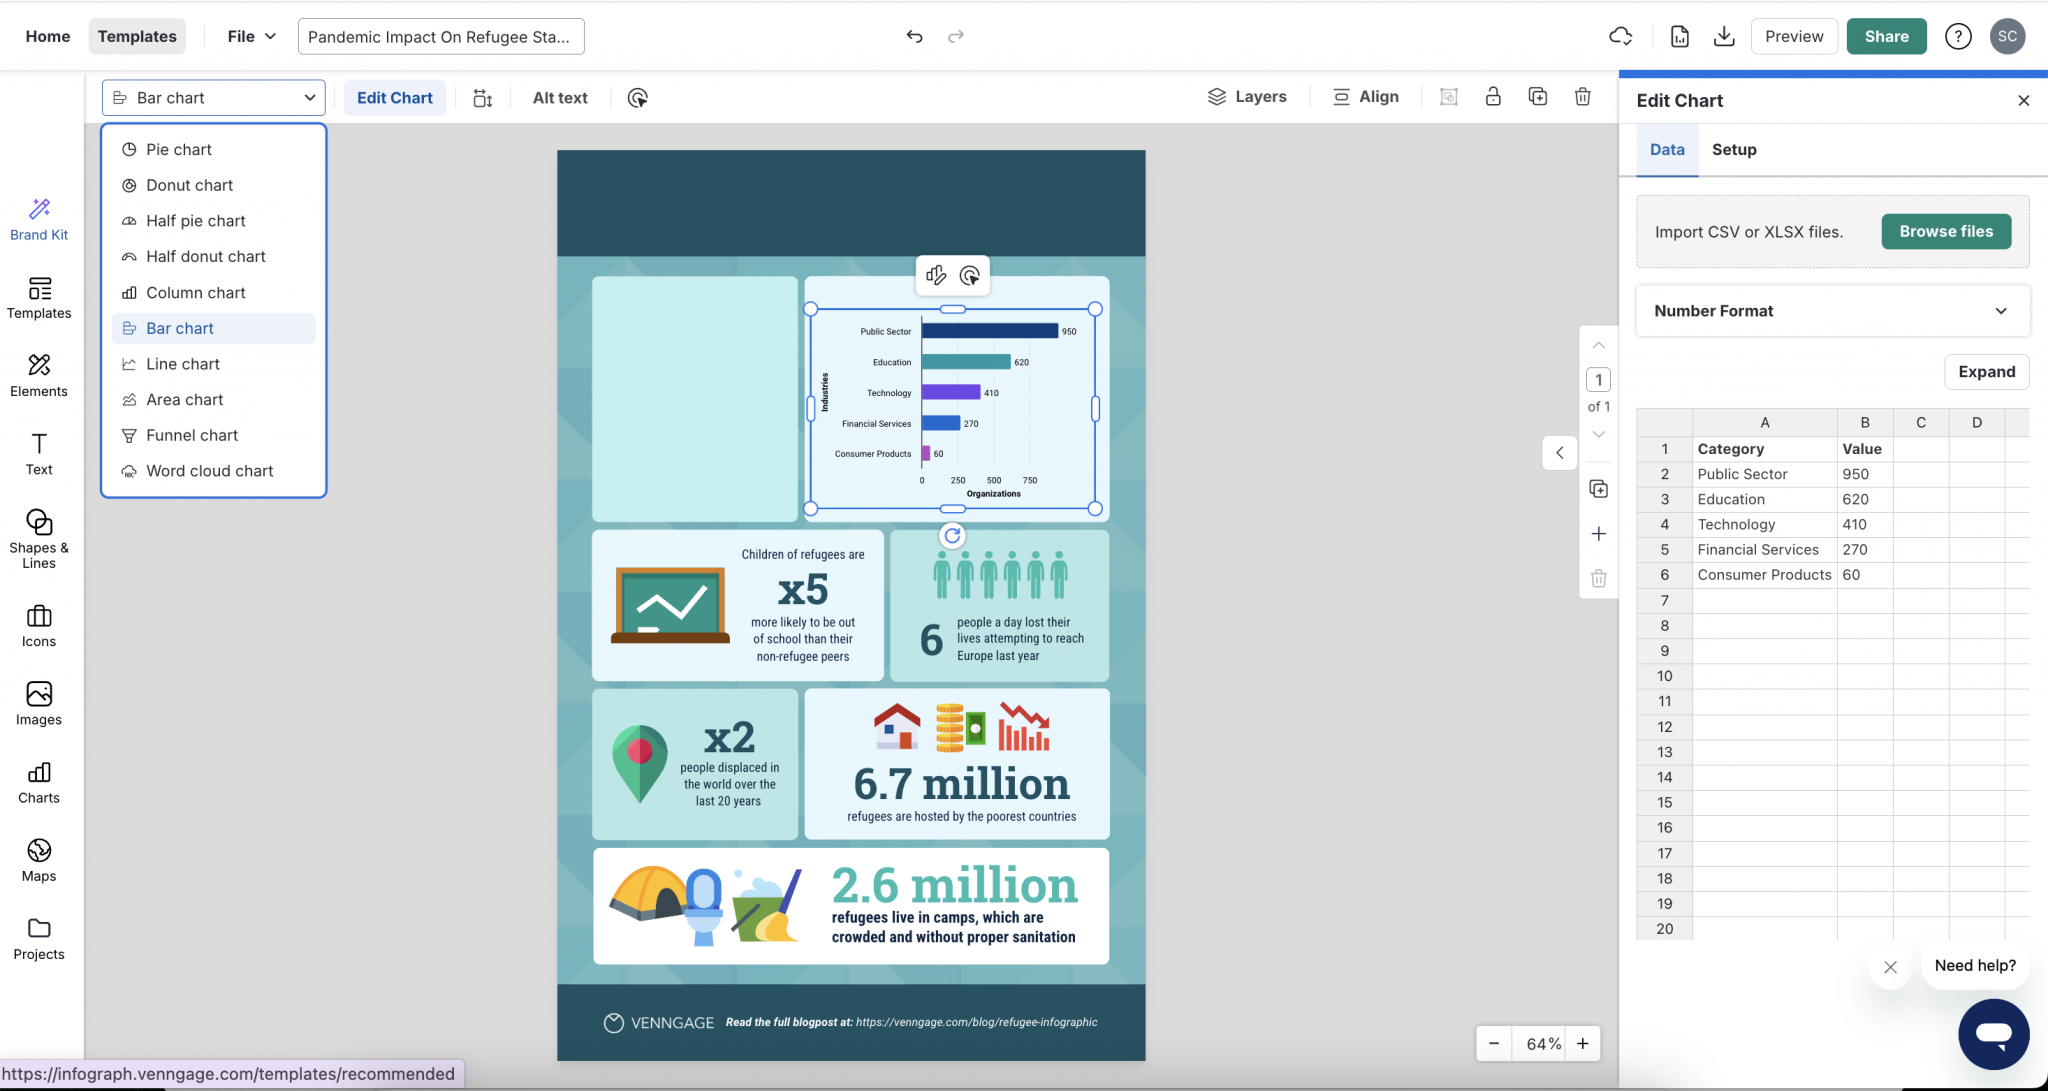Select the Word cloud chart option
The image size is (2048, 1091).
tap(209, 470)
